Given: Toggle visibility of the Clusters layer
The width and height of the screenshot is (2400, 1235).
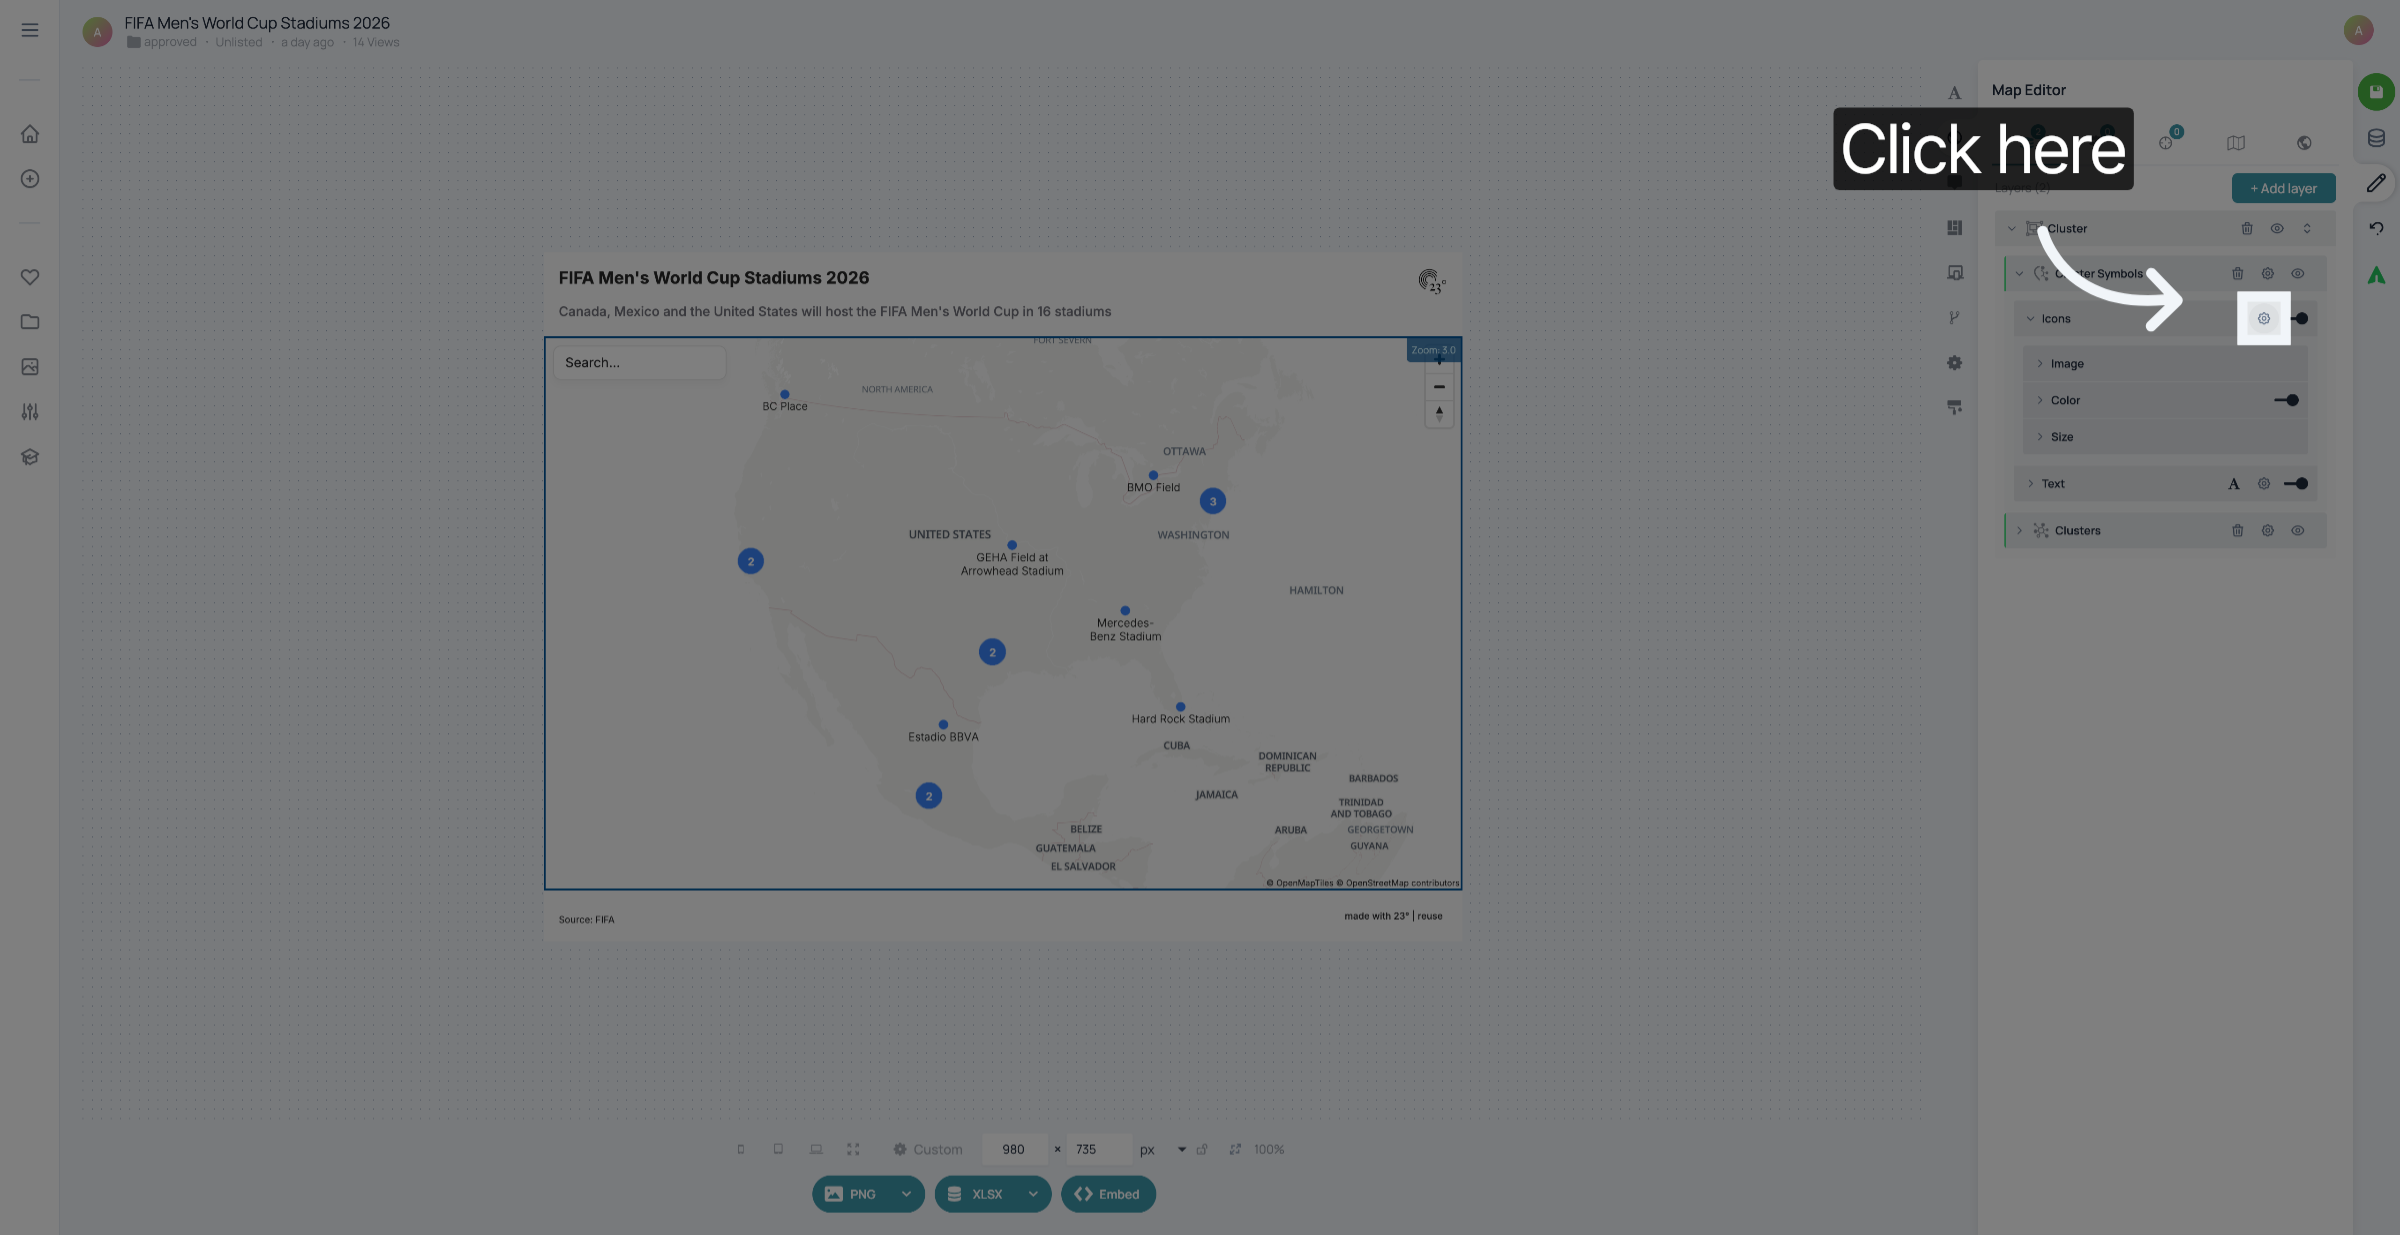Looking at the screenshot, I should 2298,531.
